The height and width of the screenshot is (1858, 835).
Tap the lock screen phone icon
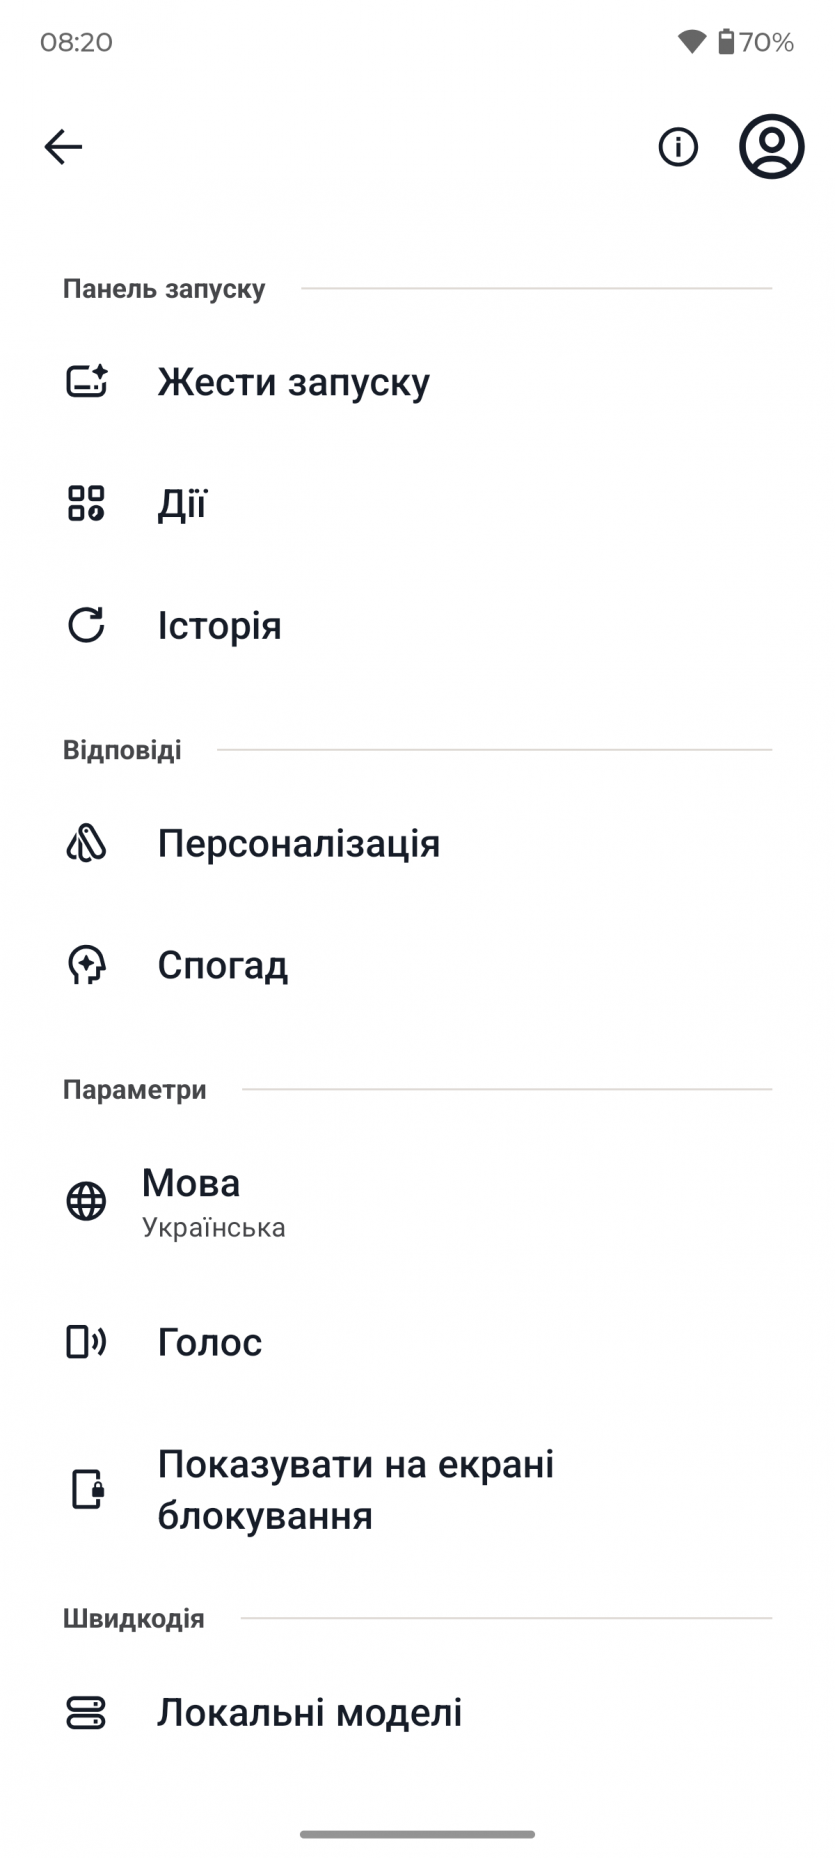pos(87,1490)
